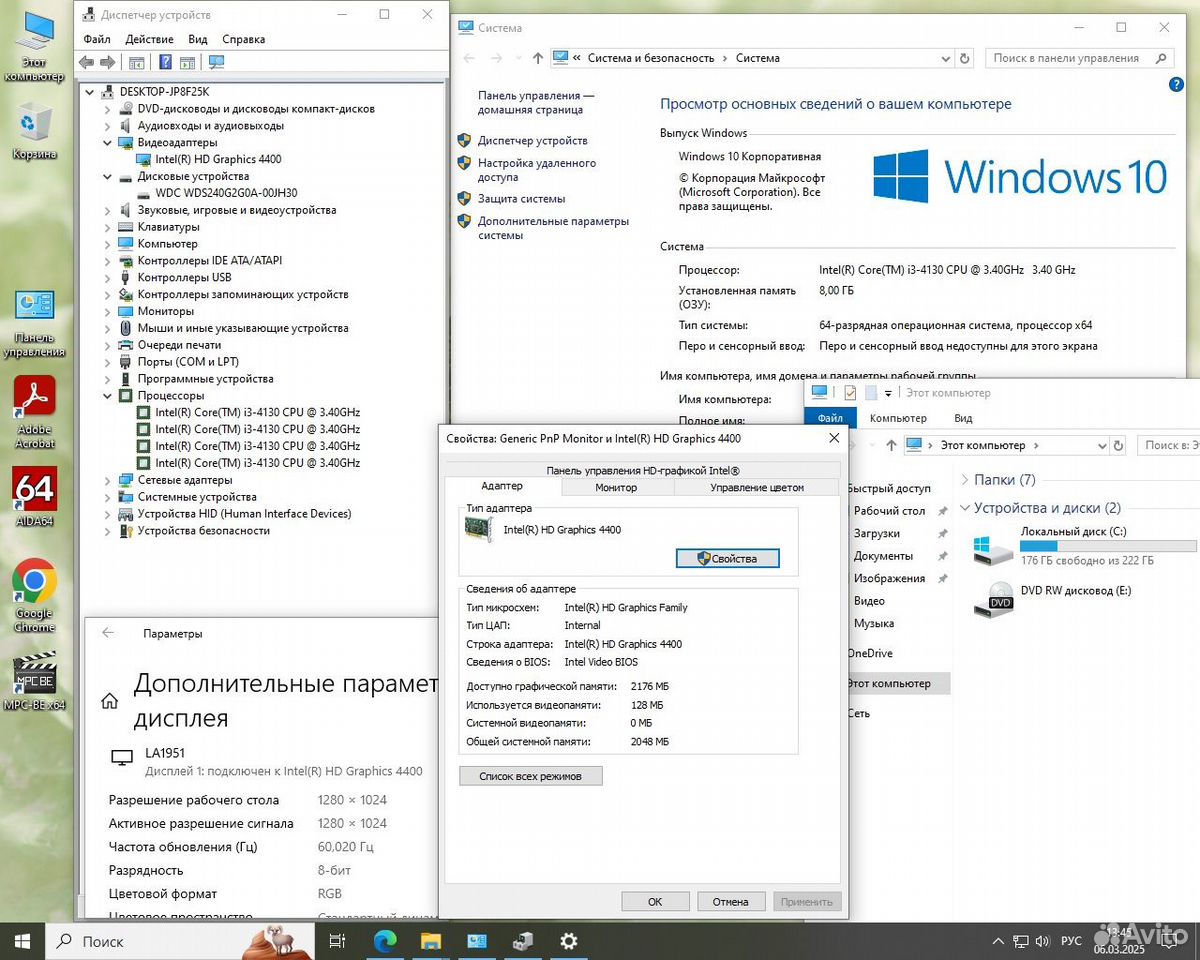This screenshot has height=960, width=1200.
Task: Switch to the Управление цветом tab
Action: point(757,488)
